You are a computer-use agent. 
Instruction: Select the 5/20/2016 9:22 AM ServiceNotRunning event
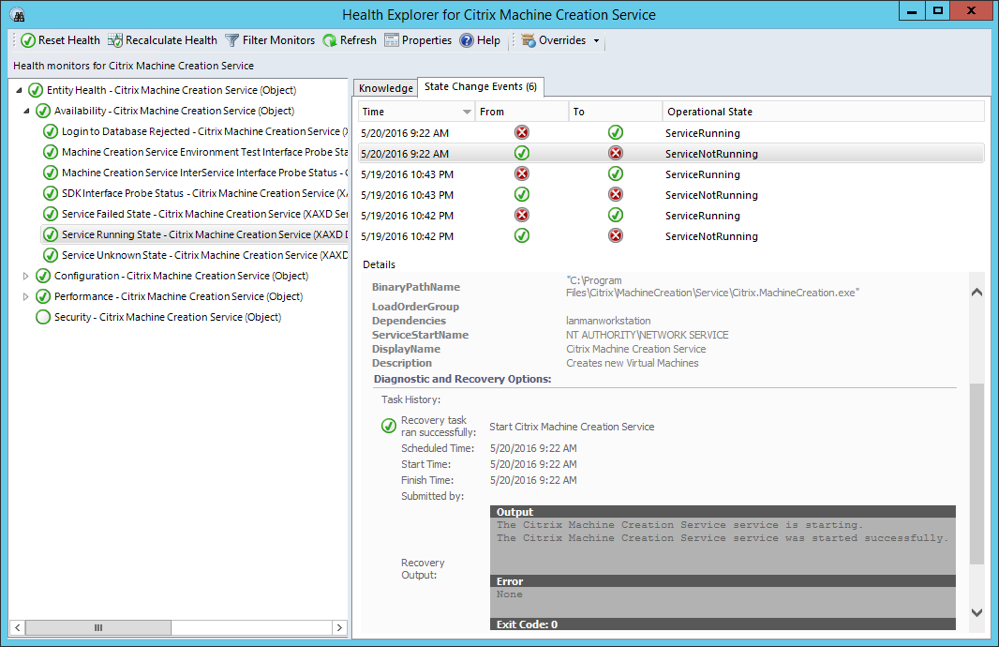pyautogui.click(x=671, y=153)
